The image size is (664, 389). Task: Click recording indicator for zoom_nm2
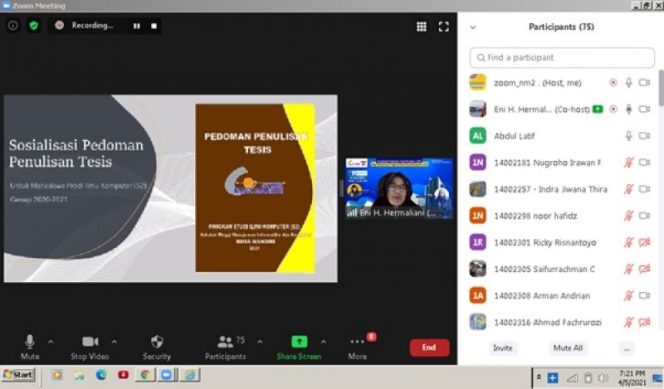click(x=613, y=83)
